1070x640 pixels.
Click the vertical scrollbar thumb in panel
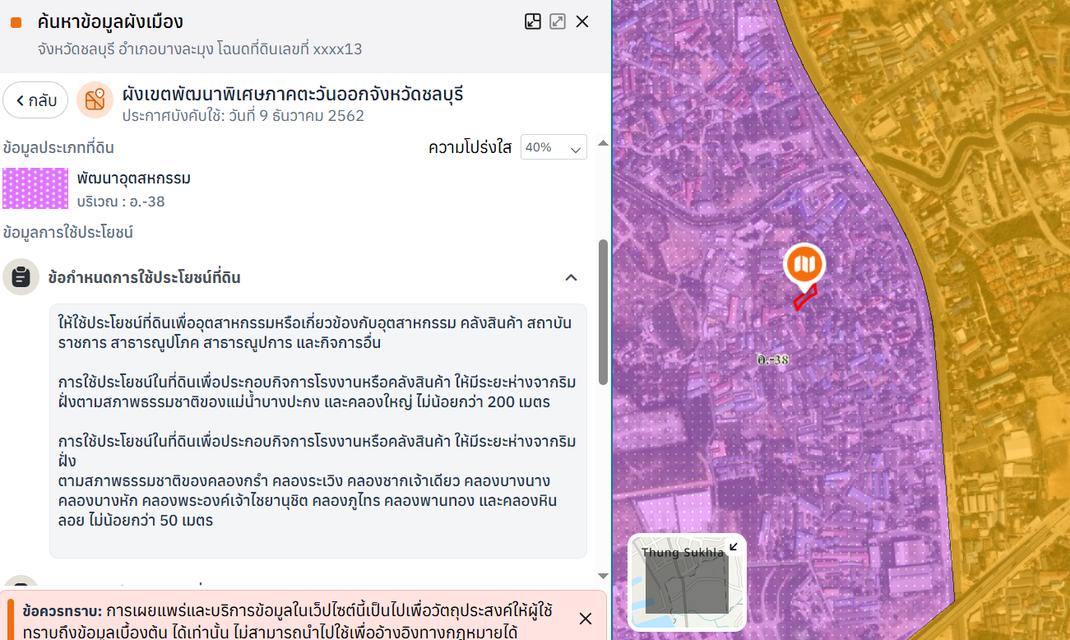click(603, 312)
